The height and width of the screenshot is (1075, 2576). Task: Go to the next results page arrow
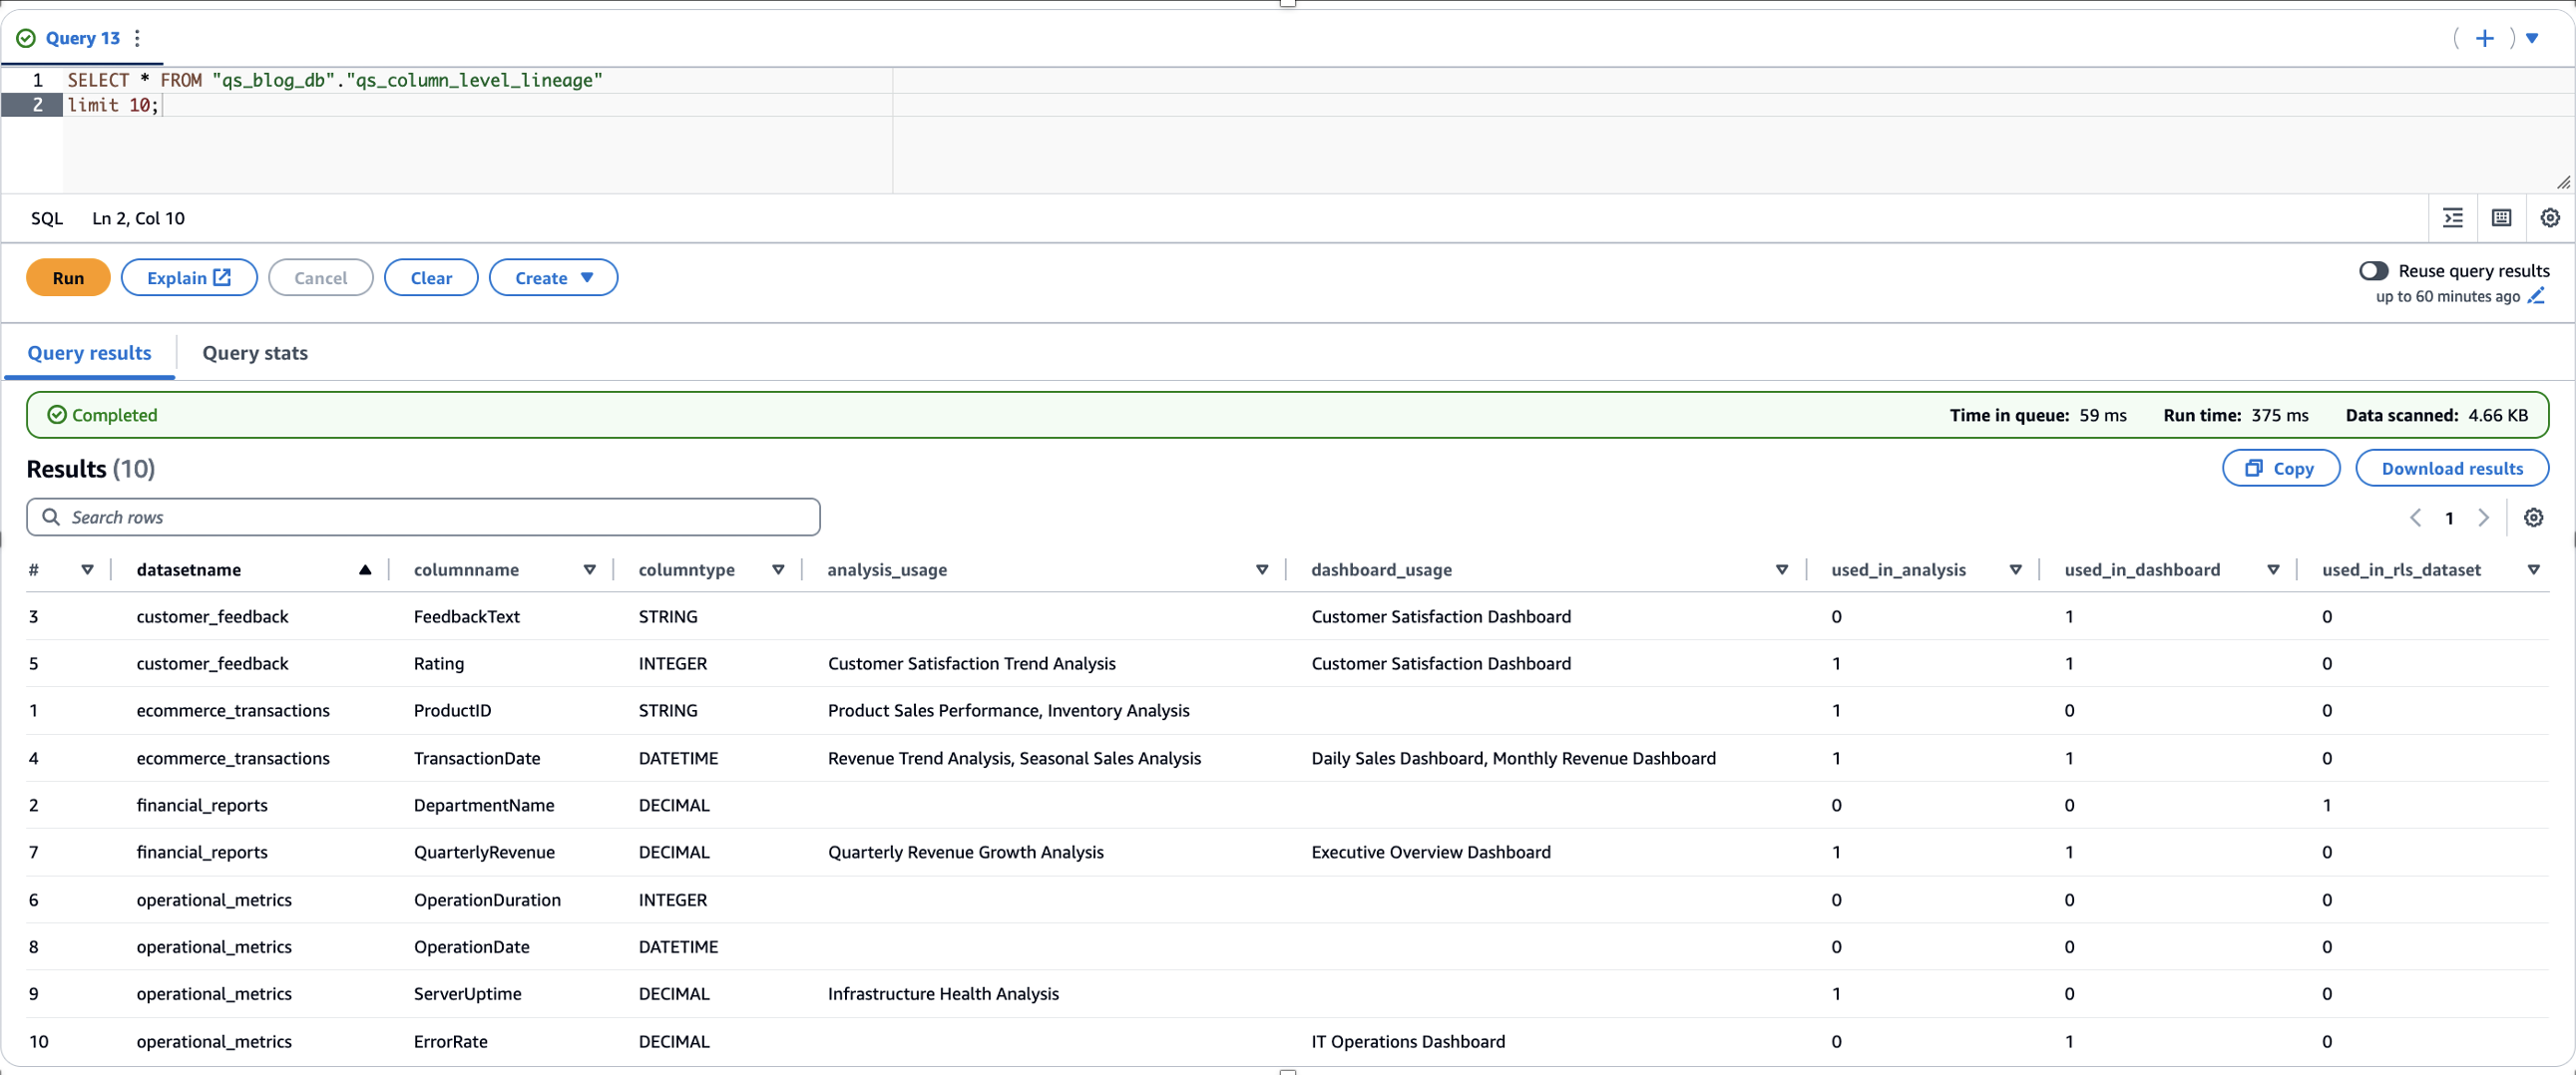(x=2485, y=517)
